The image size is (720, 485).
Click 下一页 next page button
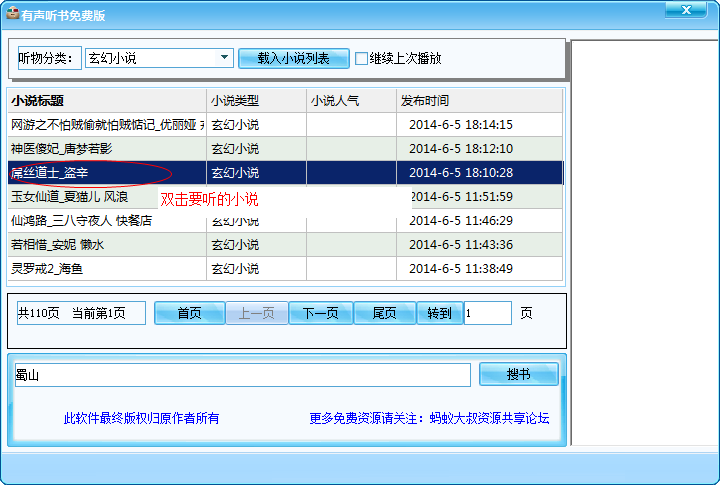tap(321, 313)
